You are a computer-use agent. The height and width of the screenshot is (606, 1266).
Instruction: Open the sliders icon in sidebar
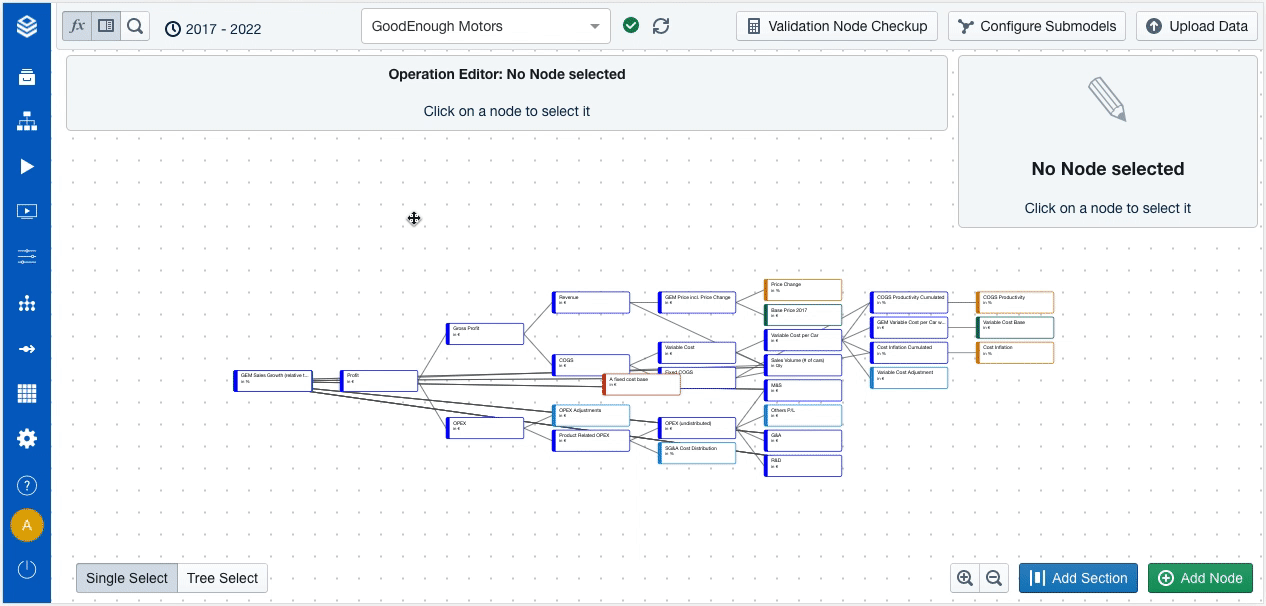[x=27, y=257]
